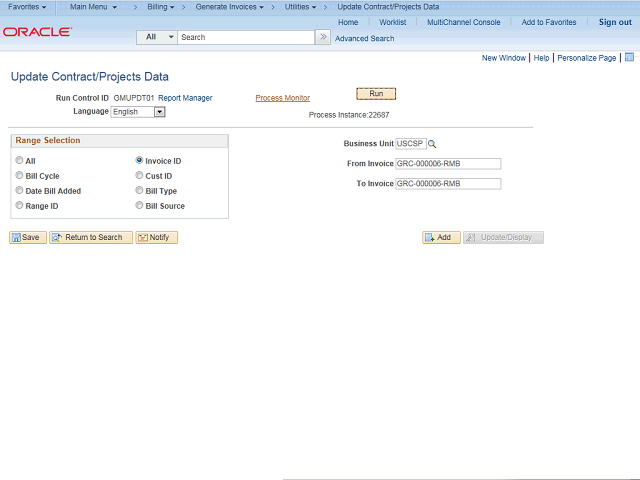Open the page settings grid icon near Personalize Page
Screen dimensions: 640x480
pos(629,58)
